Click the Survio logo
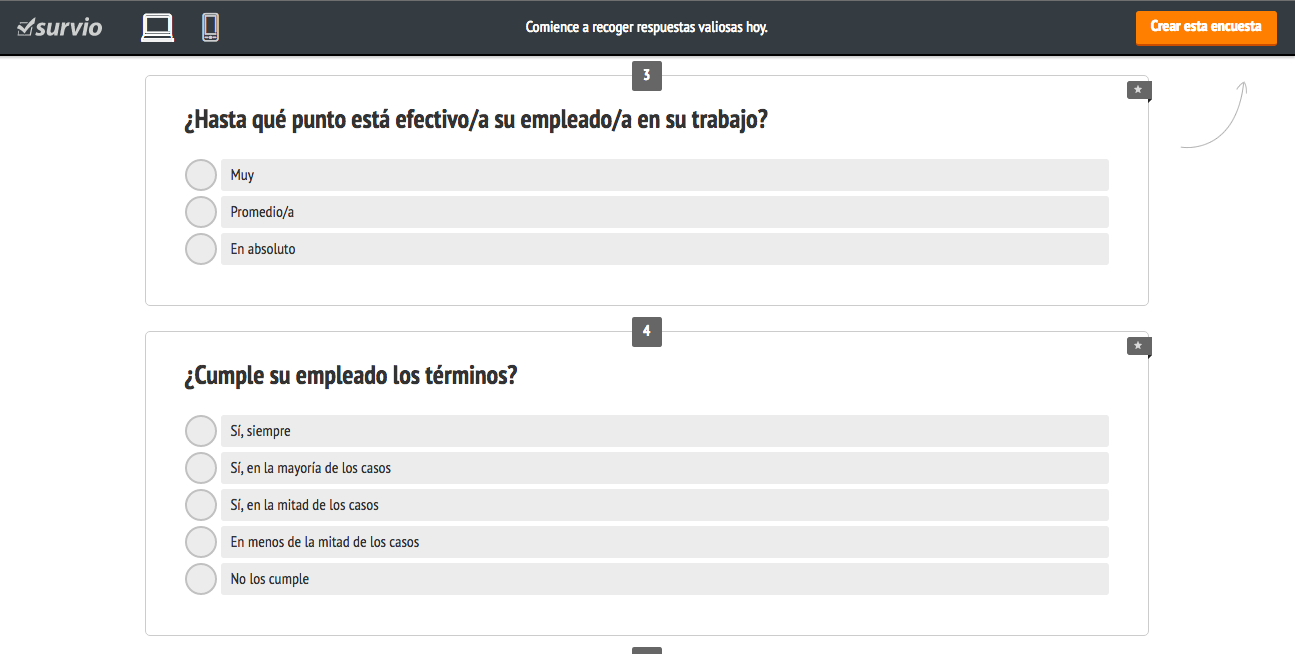This screenshot has width=1295, height=654. coord(60,27)
